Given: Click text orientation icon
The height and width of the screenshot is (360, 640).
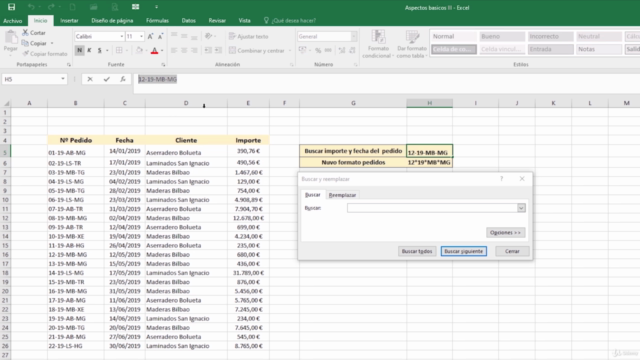Looking at the screenshot, I should [209, 36].
